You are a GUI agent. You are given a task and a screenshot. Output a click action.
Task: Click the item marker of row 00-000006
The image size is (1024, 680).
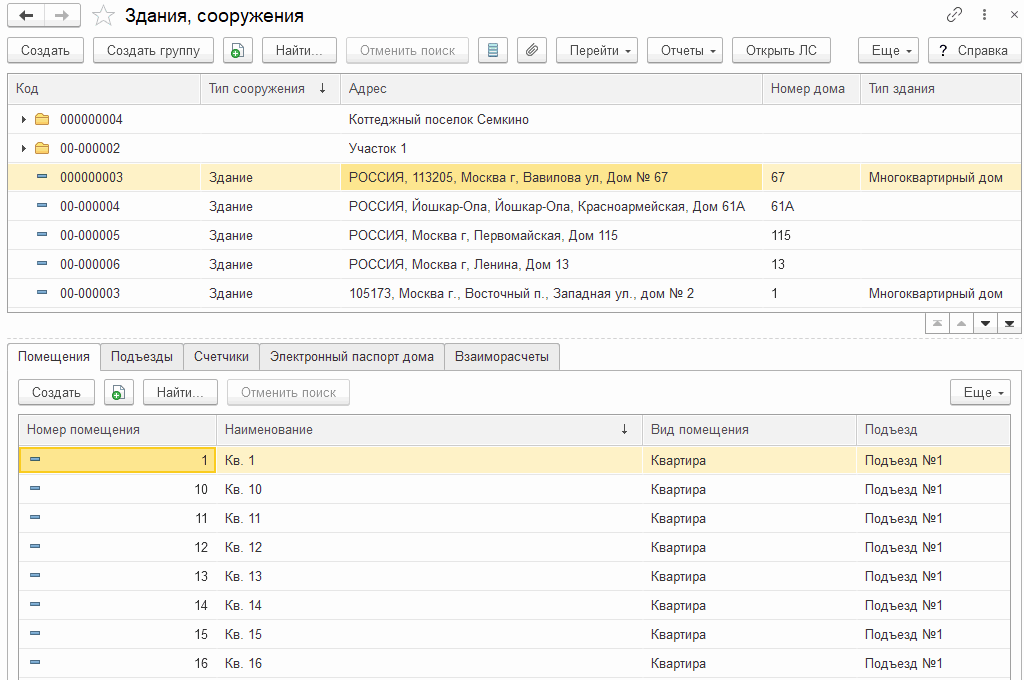(x=42, y=263)
